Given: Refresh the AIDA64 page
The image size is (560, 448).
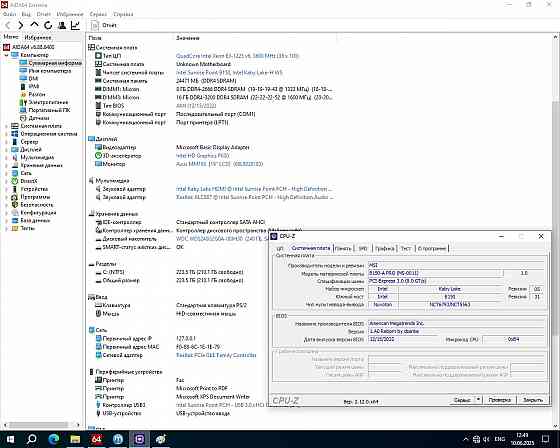Looking at the screenshot, I should pos(48,25).
